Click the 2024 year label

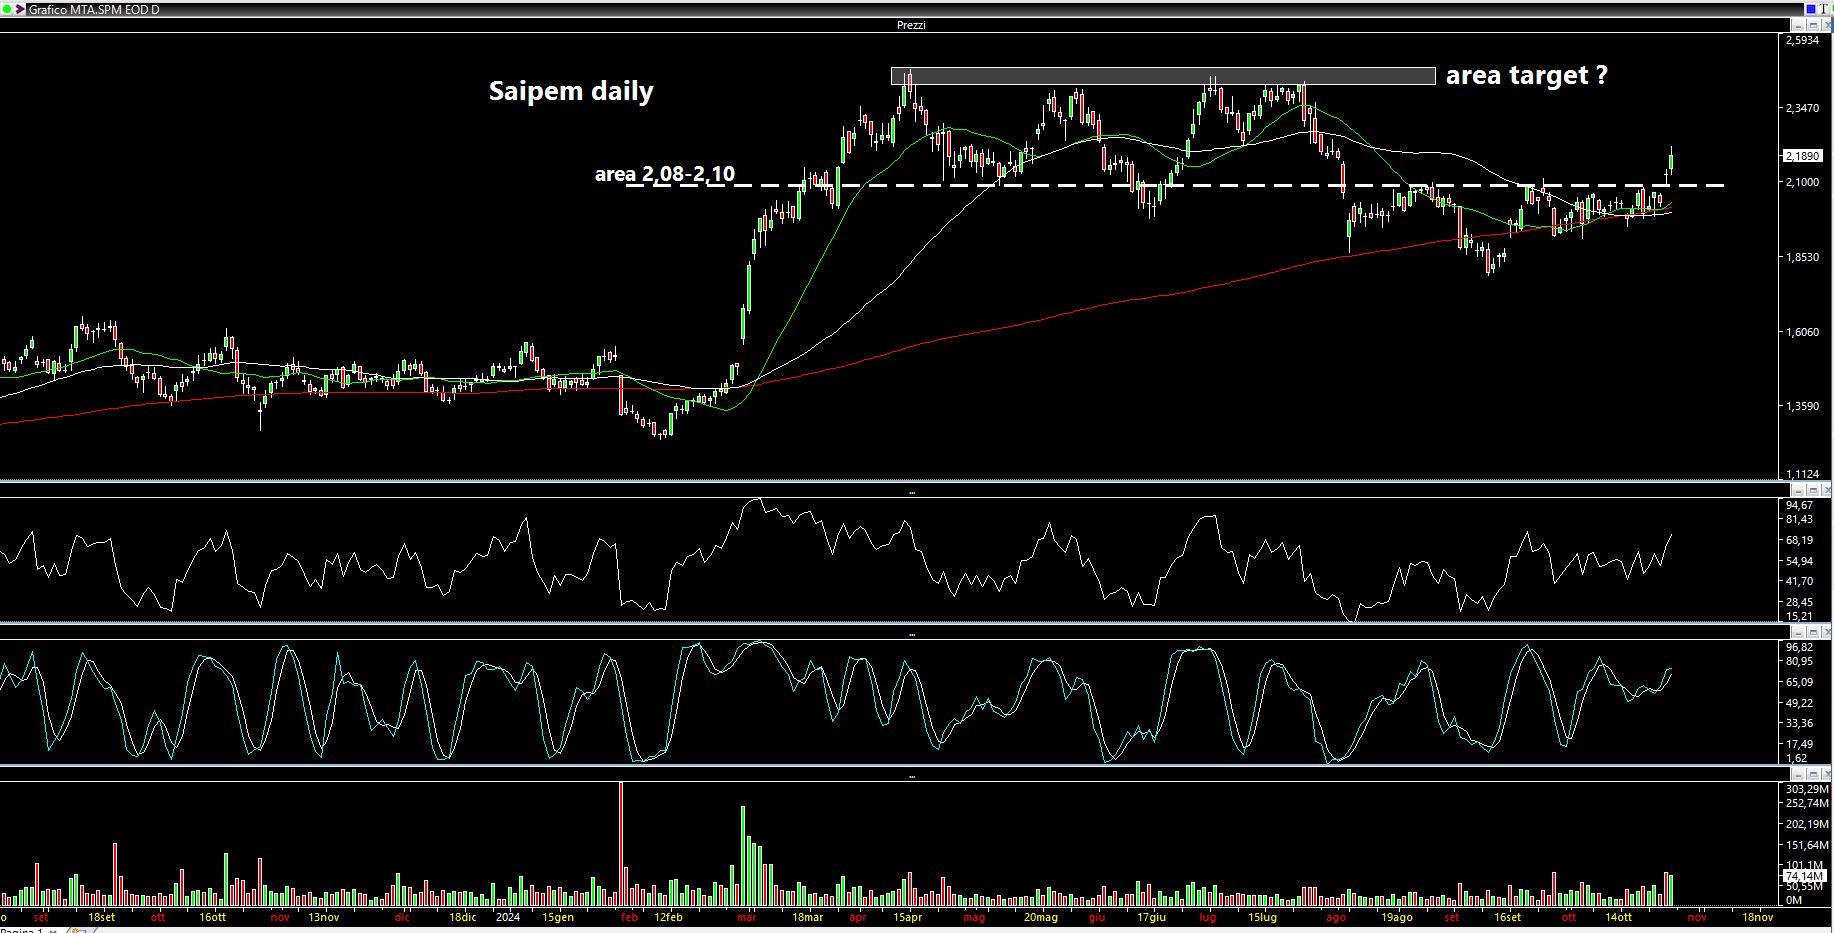(x=508, y=917)
